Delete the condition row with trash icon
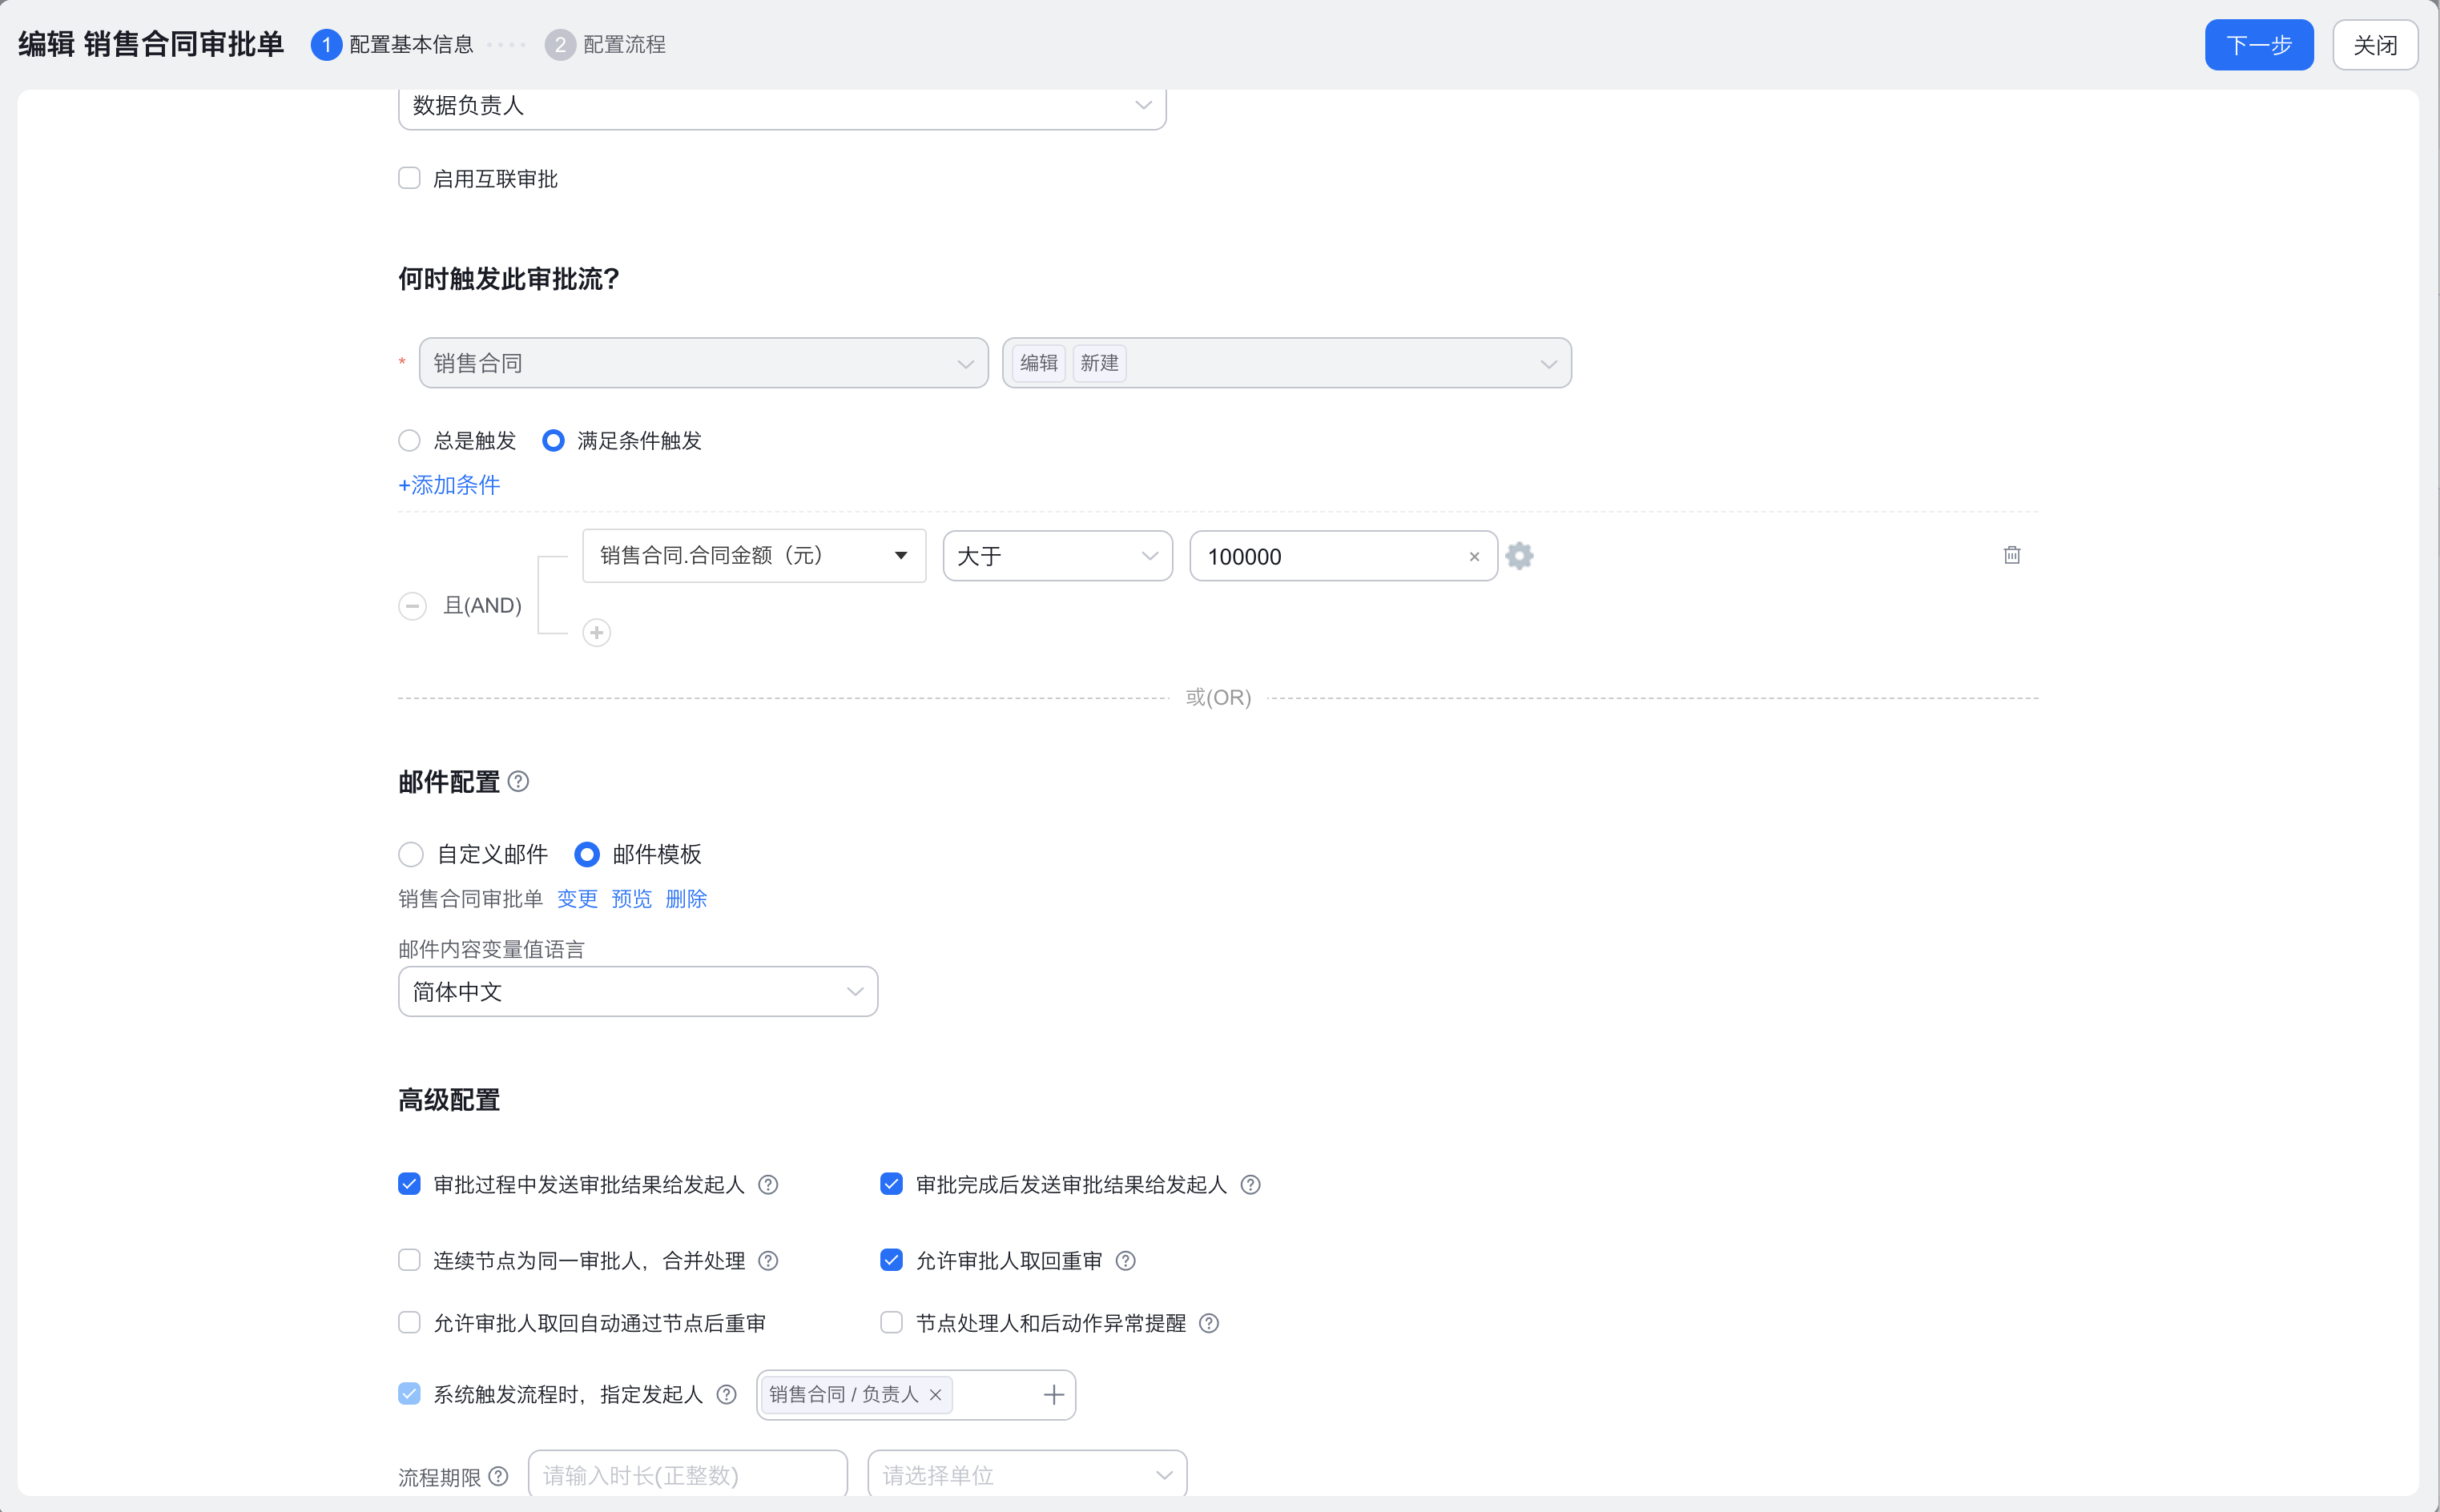 [x=2012, y=555]
